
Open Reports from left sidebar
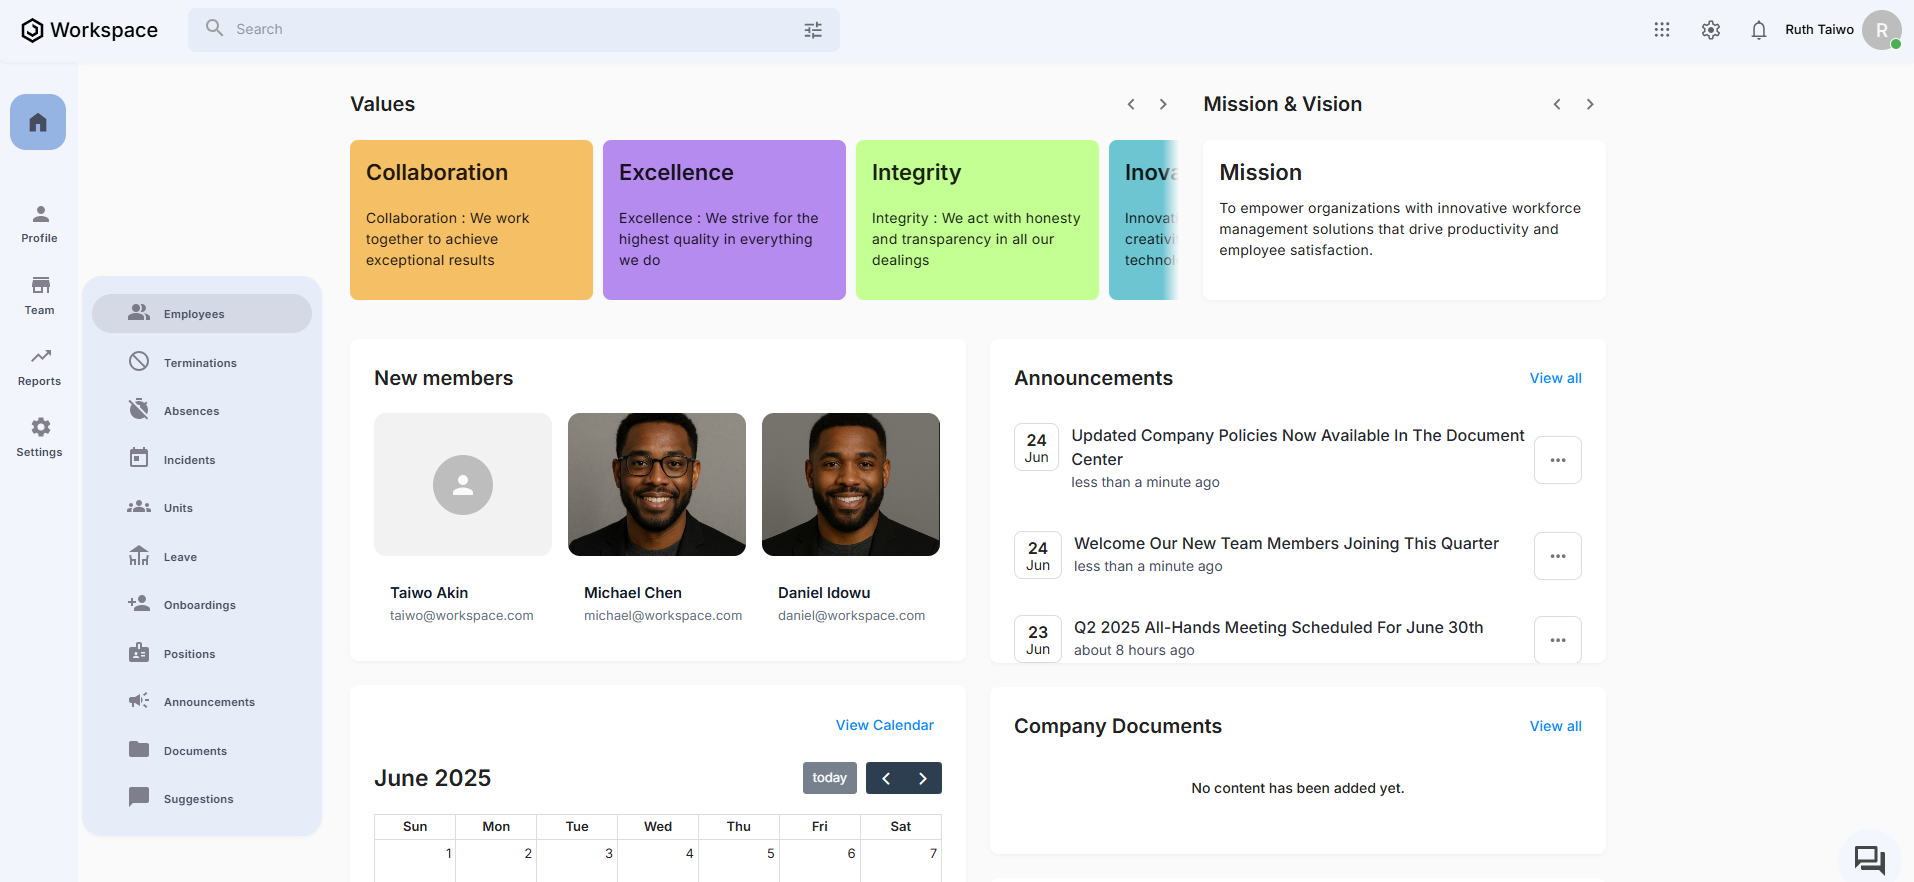[40, 366]
